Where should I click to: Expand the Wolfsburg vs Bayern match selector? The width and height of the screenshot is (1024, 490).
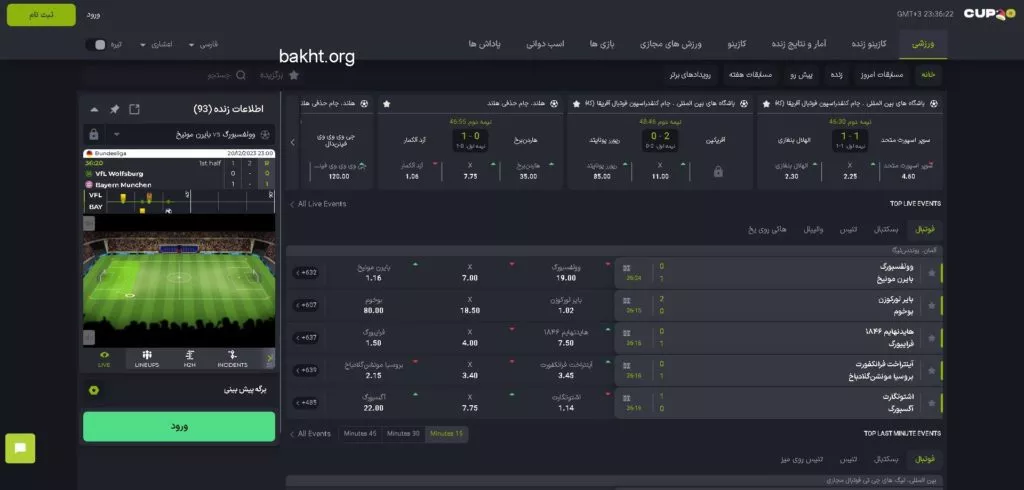click(x=116, y=133)
